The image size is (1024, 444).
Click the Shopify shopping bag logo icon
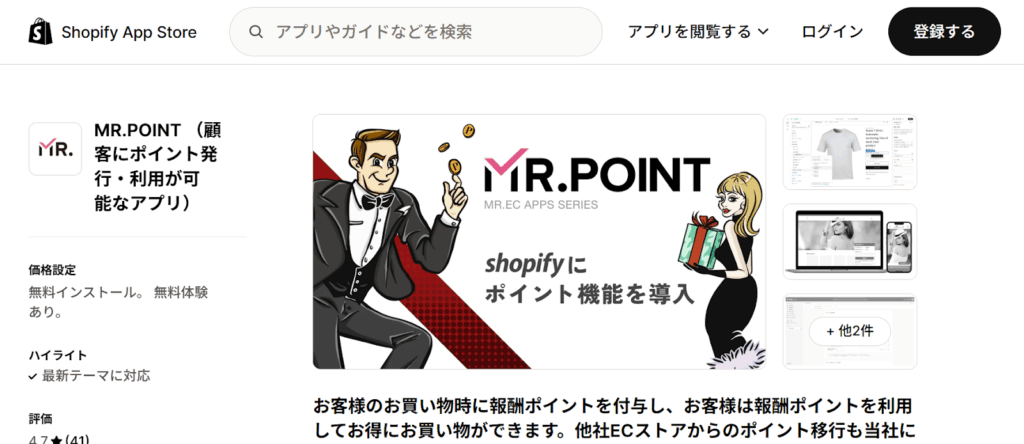tap(40, 31)
